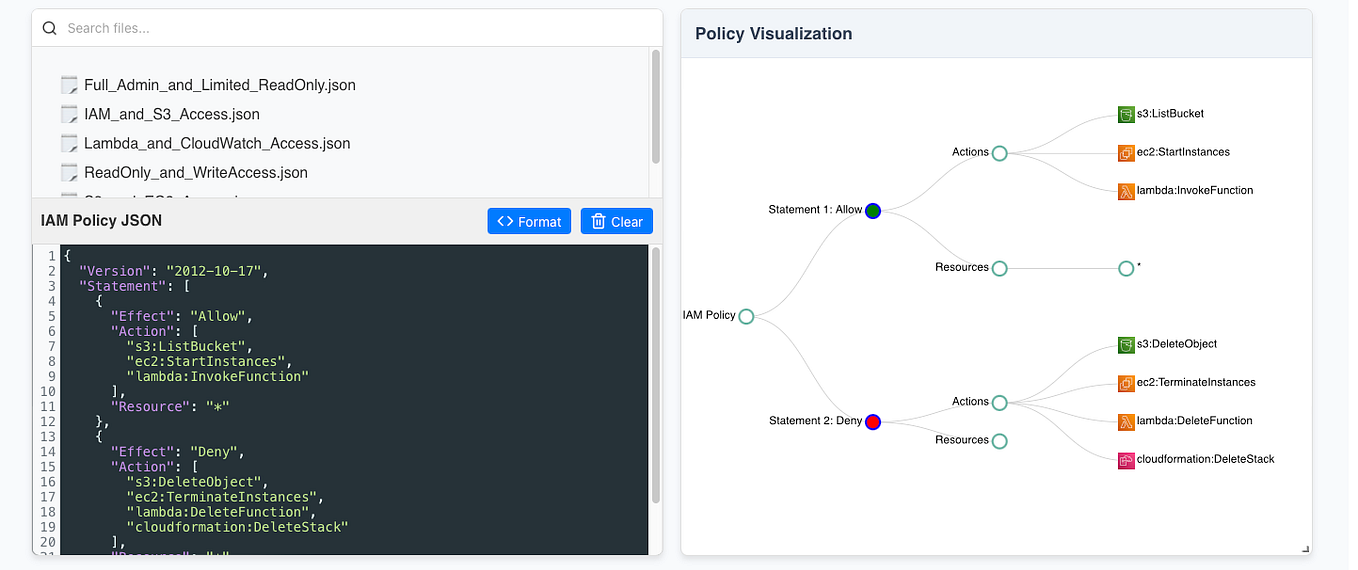Toggle the Actions node under Statement 1
The image size is (1358, 570).
pyautogui.click(x=999, y=153)
